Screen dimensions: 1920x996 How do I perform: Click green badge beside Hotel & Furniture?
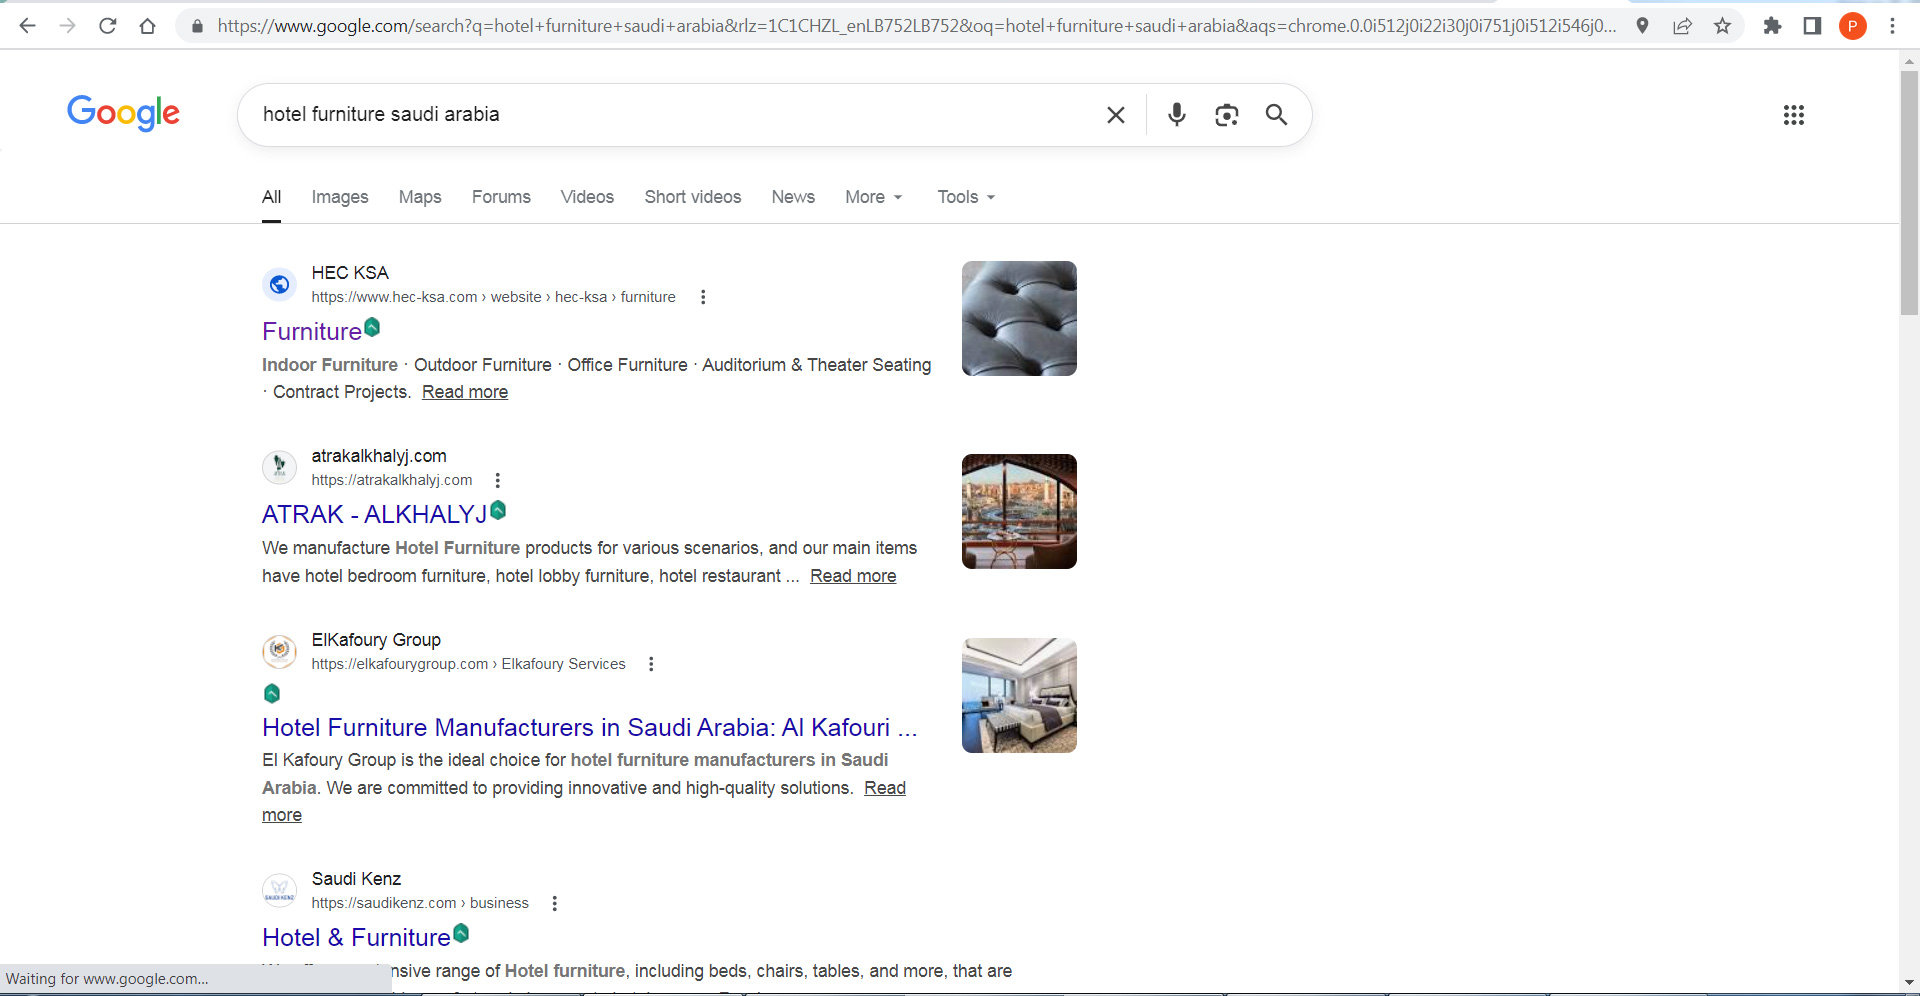[461, 933]
